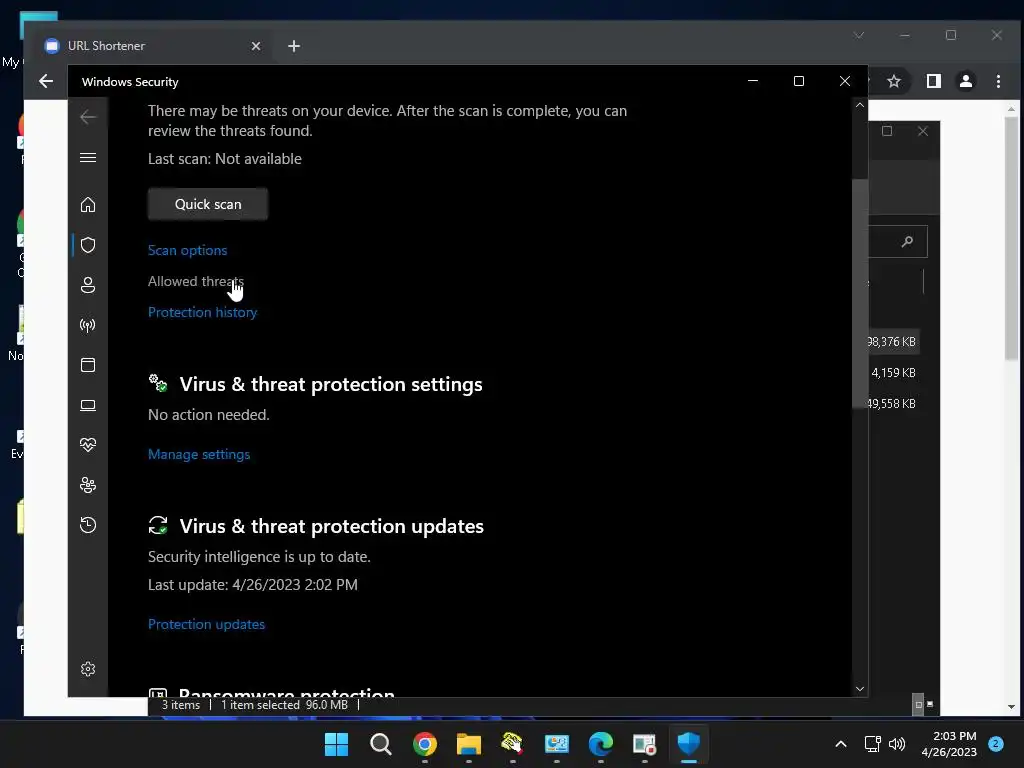The height and width of the screenshot is (768, 1024).
Task: Open Chrome profile avatar icon
Action: pyautogui.click(x=966, y=81)
